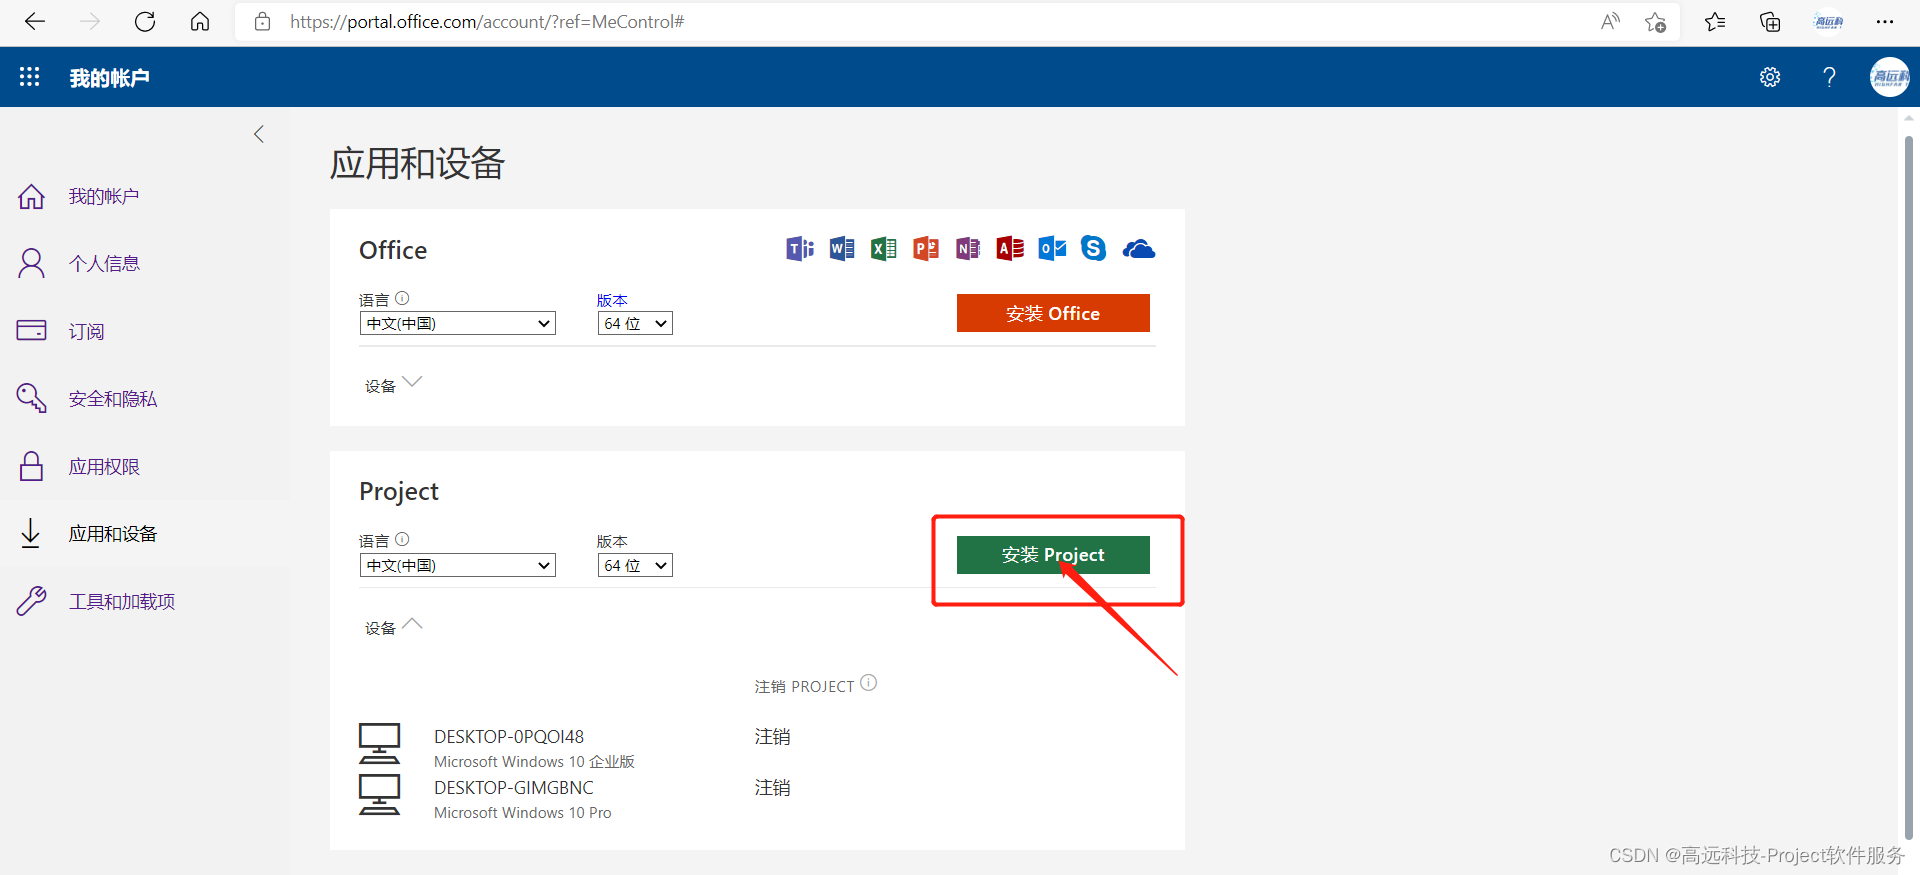Click the Excel app icon
The width and height of the screenshot is (1920, 875).
tap(884, 248)
